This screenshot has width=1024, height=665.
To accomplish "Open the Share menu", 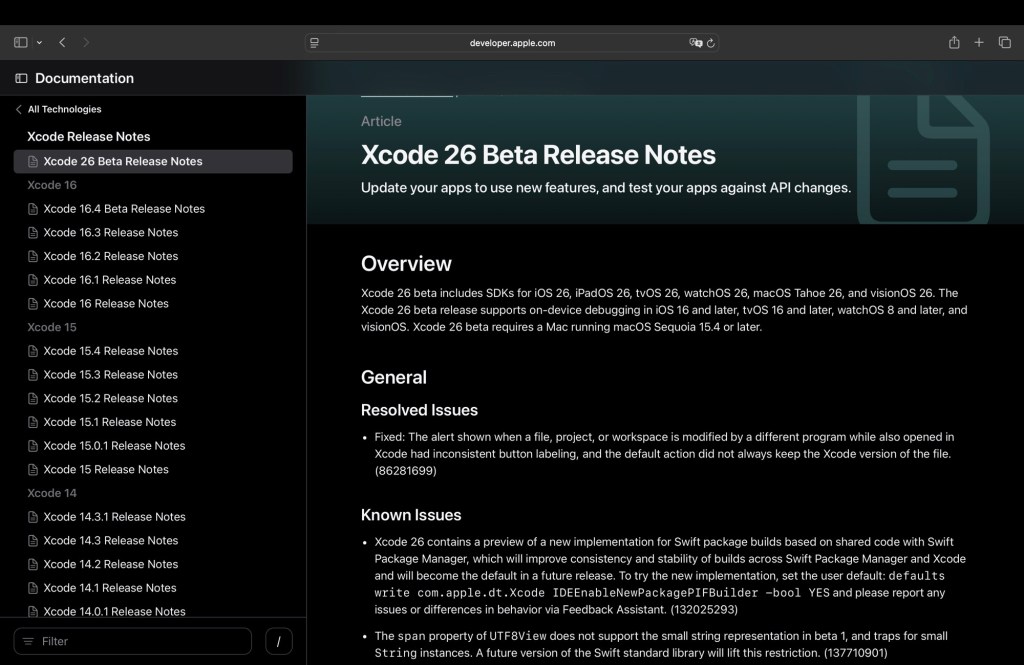I will (954, 43).
